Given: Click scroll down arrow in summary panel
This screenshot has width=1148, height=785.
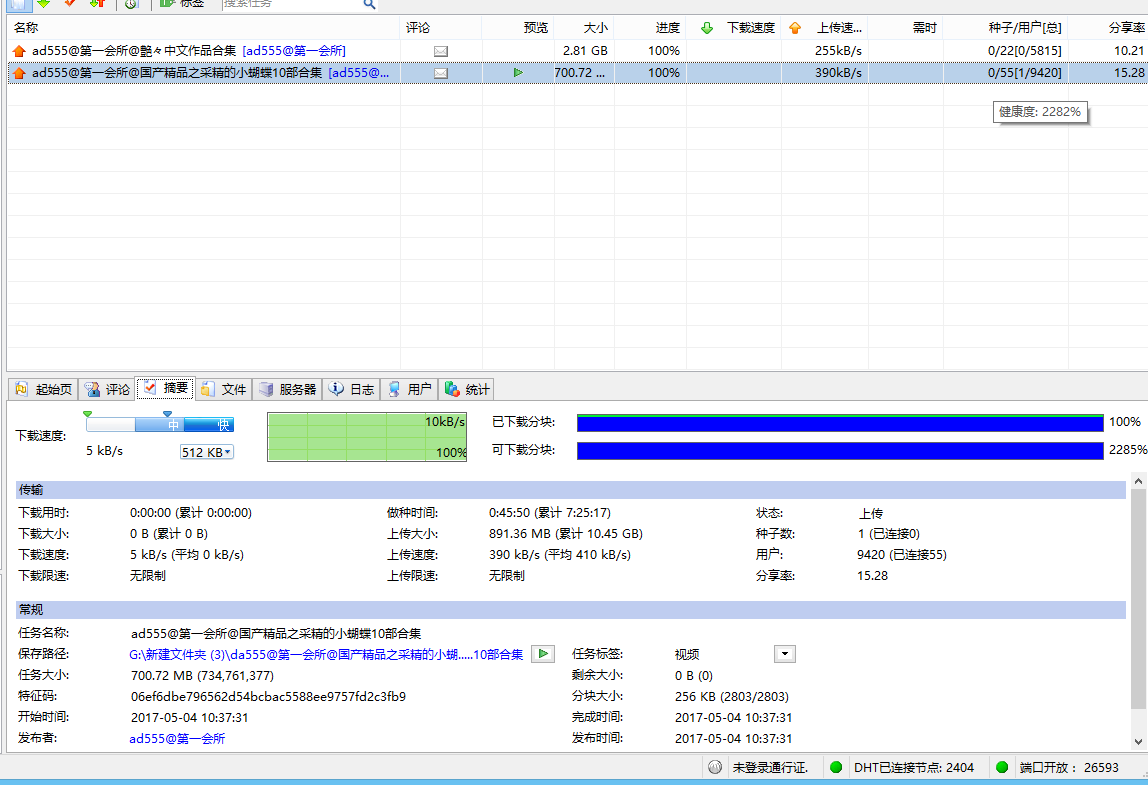Looking at the screenshot, I should [x=1137, y=741].
